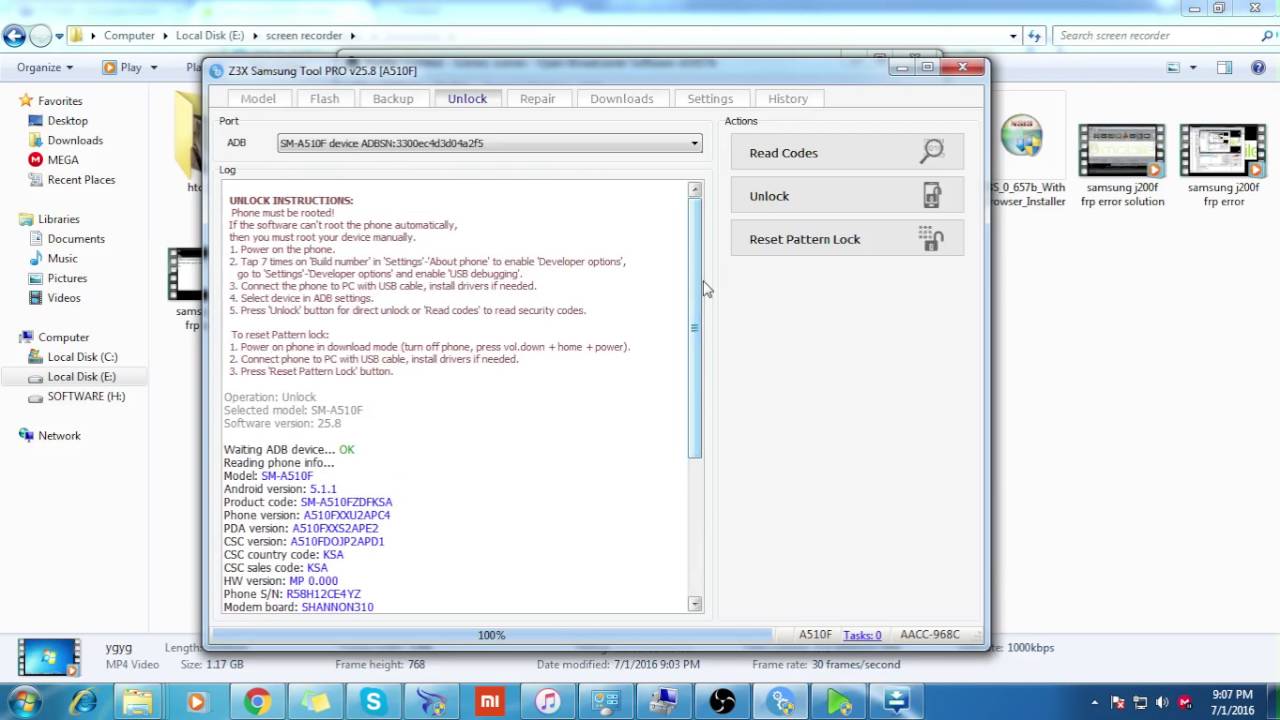Click the log scroll down arrow
This screenshot has height=720, width=1280.
point(695,604)
